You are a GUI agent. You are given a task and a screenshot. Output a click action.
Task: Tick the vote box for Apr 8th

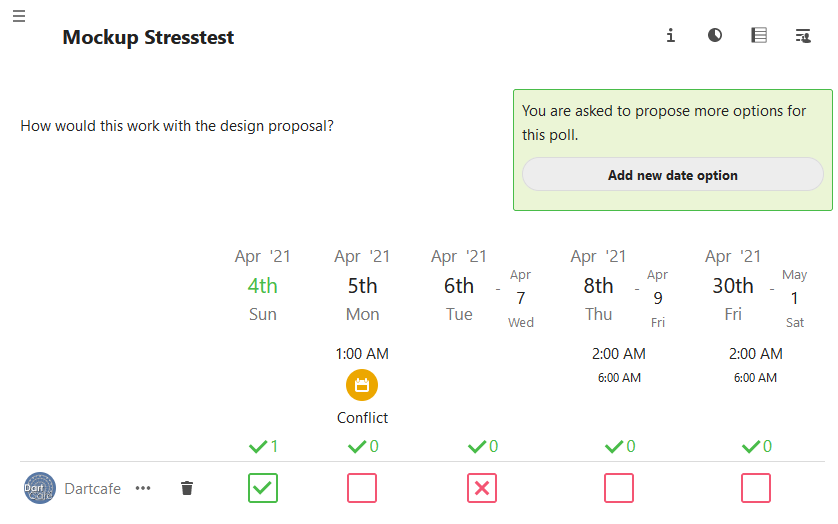click(x=619, y=488)
